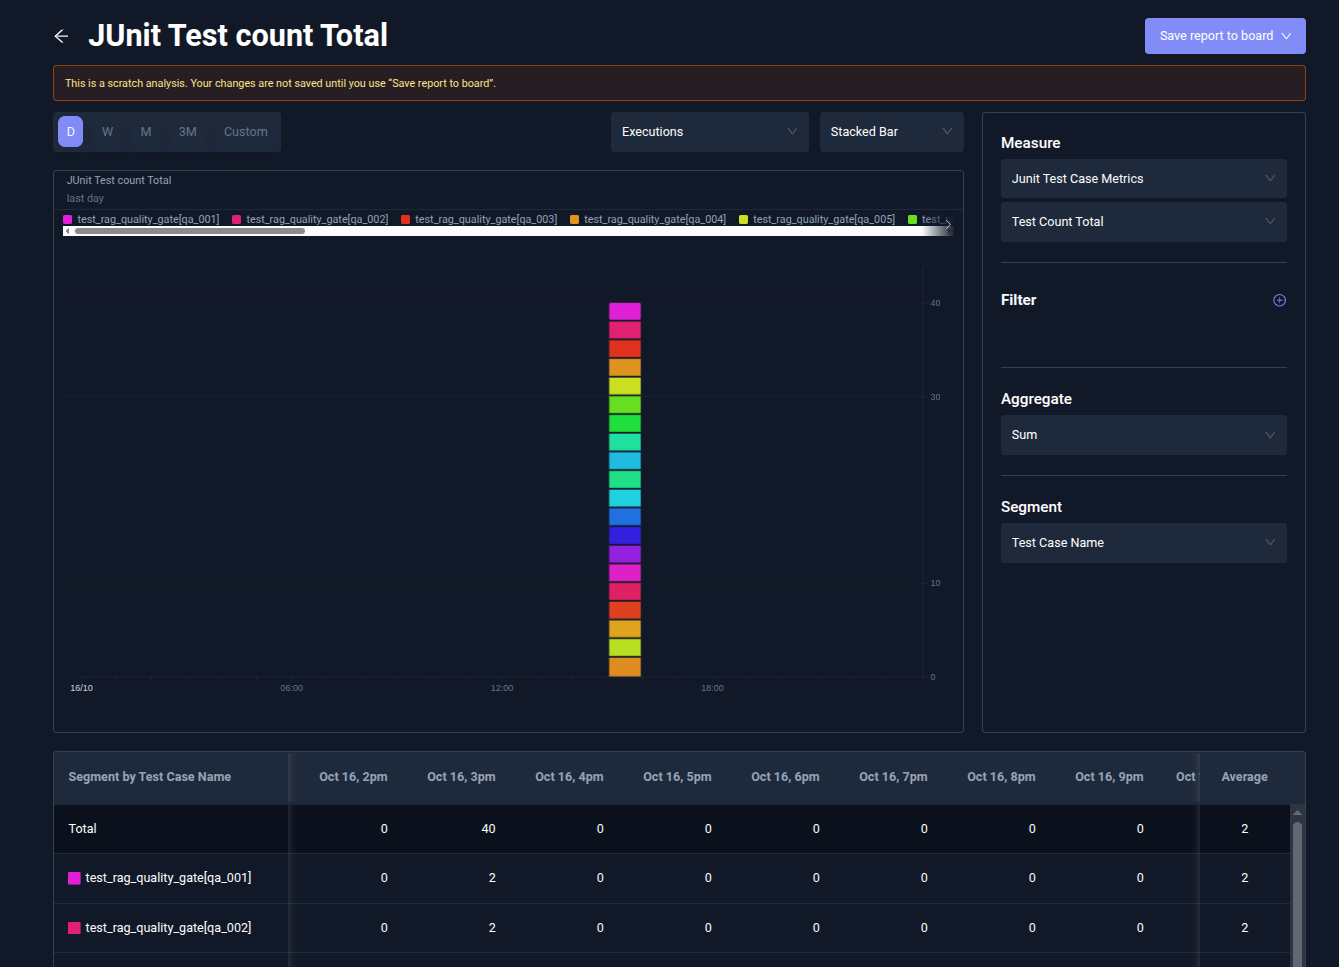Click the Total value 40 cell
This screenshot has width=1339, height=967.
(x=488, y=829)
